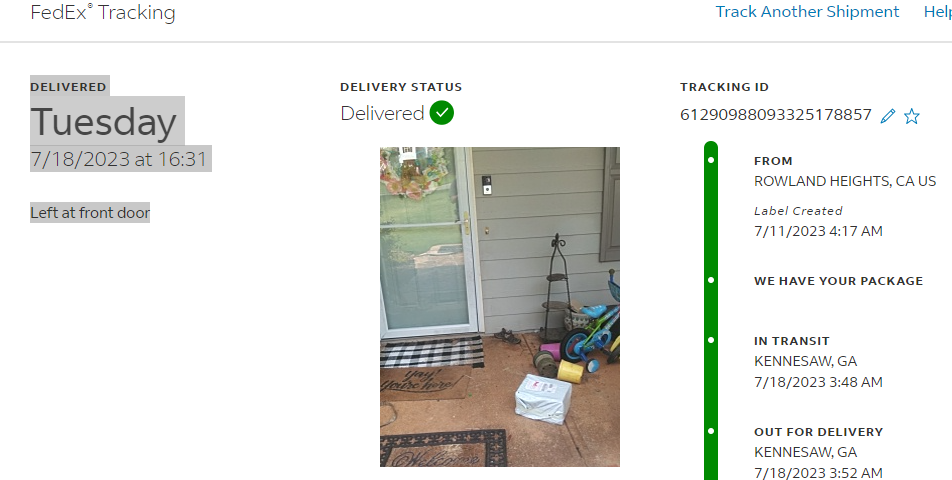Click the pencil edit icon beside tracking ID
The width and height of the screenshot is (952, 480).
click(x=888, y=116)
